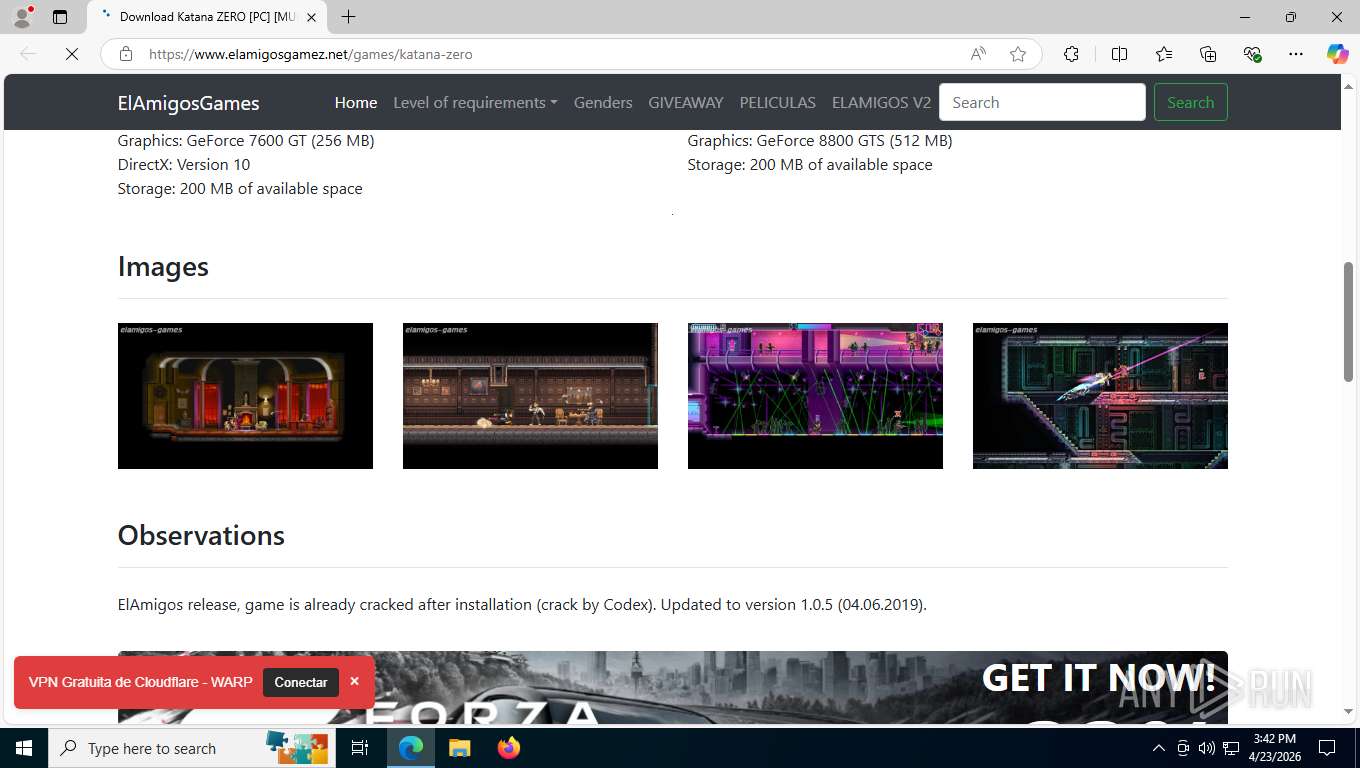This screenshot has width=1360, height=768.
Task: Open the ELAMIGOS V2 nav link
Action: click(x=881, y=102)
